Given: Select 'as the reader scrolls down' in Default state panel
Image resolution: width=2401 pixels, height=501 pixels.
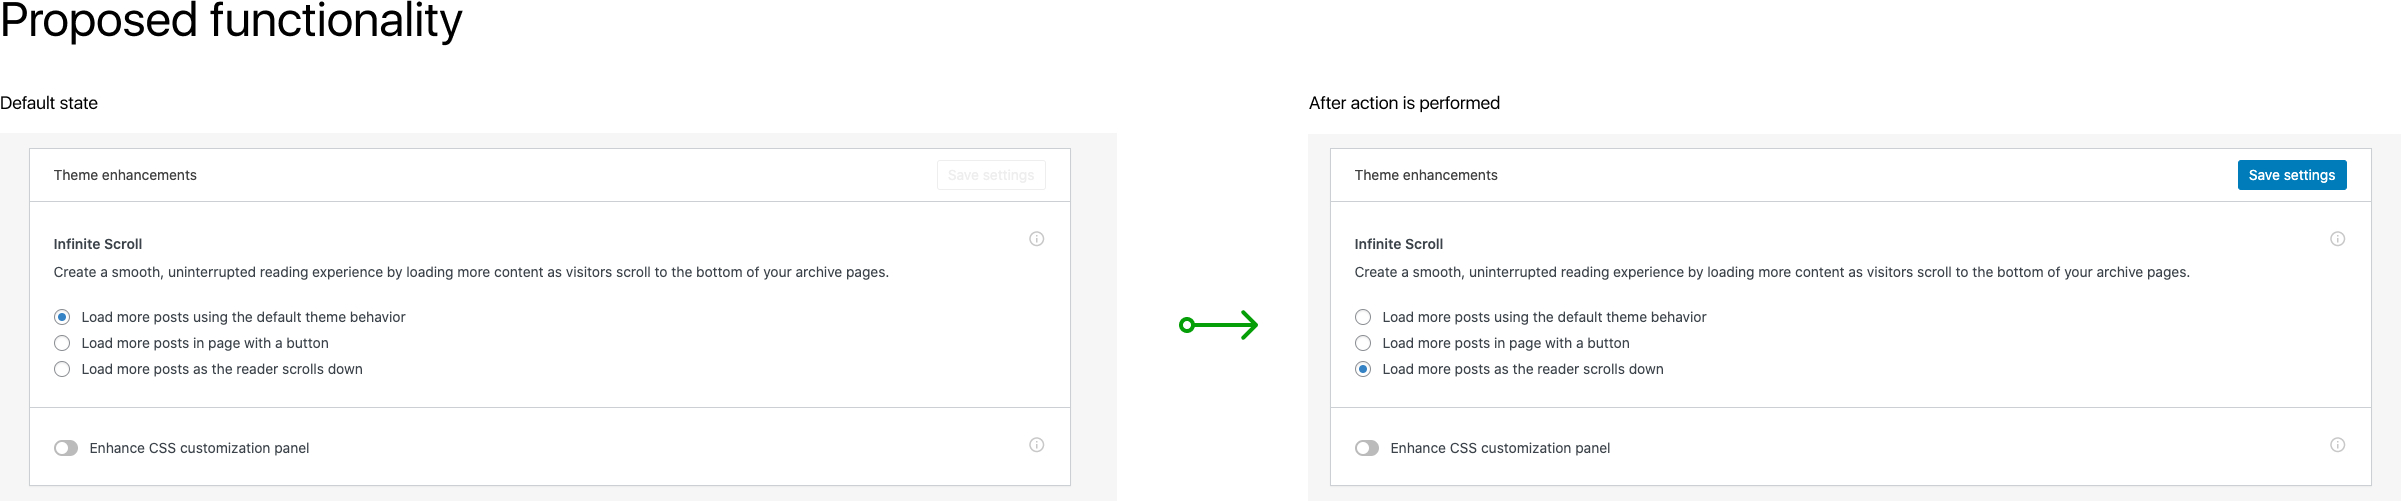Looking at the screenshot, I should click(x=62, y=369).
